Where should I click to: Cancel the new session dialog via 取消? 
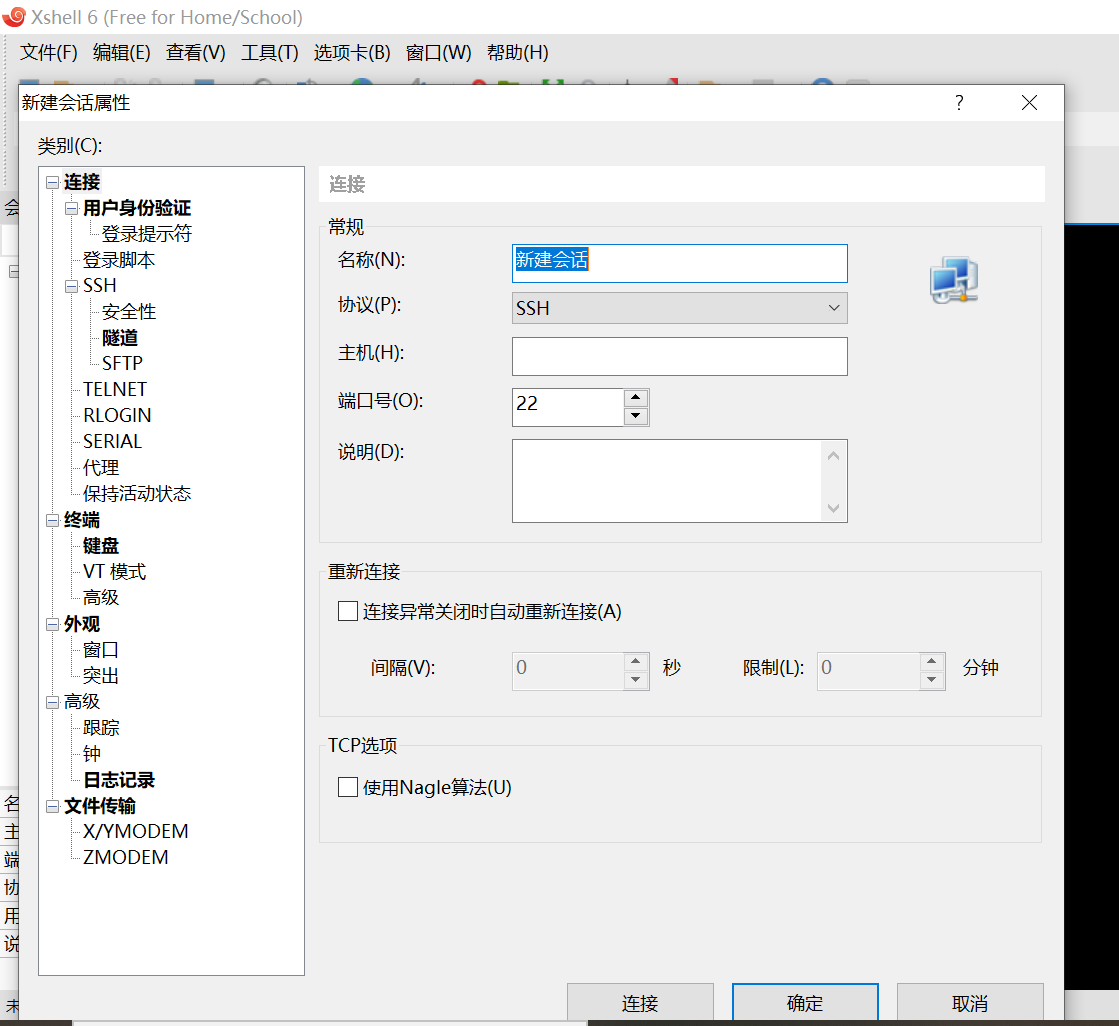click(969, 1003)
